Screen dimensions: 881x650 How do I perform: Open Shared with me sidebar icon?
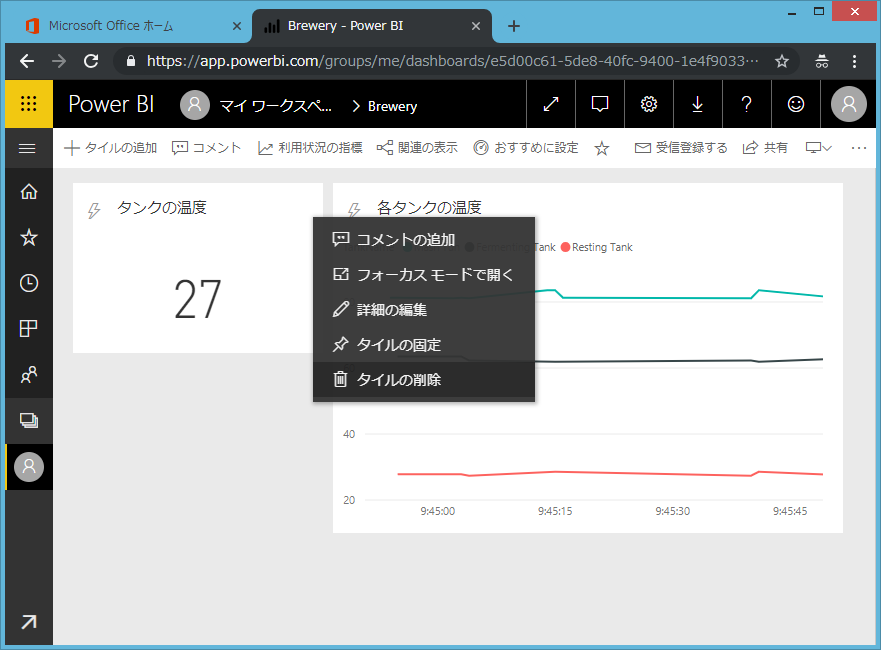click(x=29, y=374)
